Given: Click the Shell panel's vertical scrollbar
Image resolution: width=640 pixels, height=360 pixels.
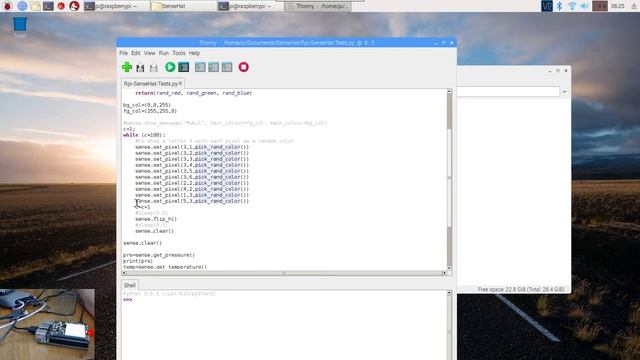Looking at the screenshot, I should [x=449, y=325].
